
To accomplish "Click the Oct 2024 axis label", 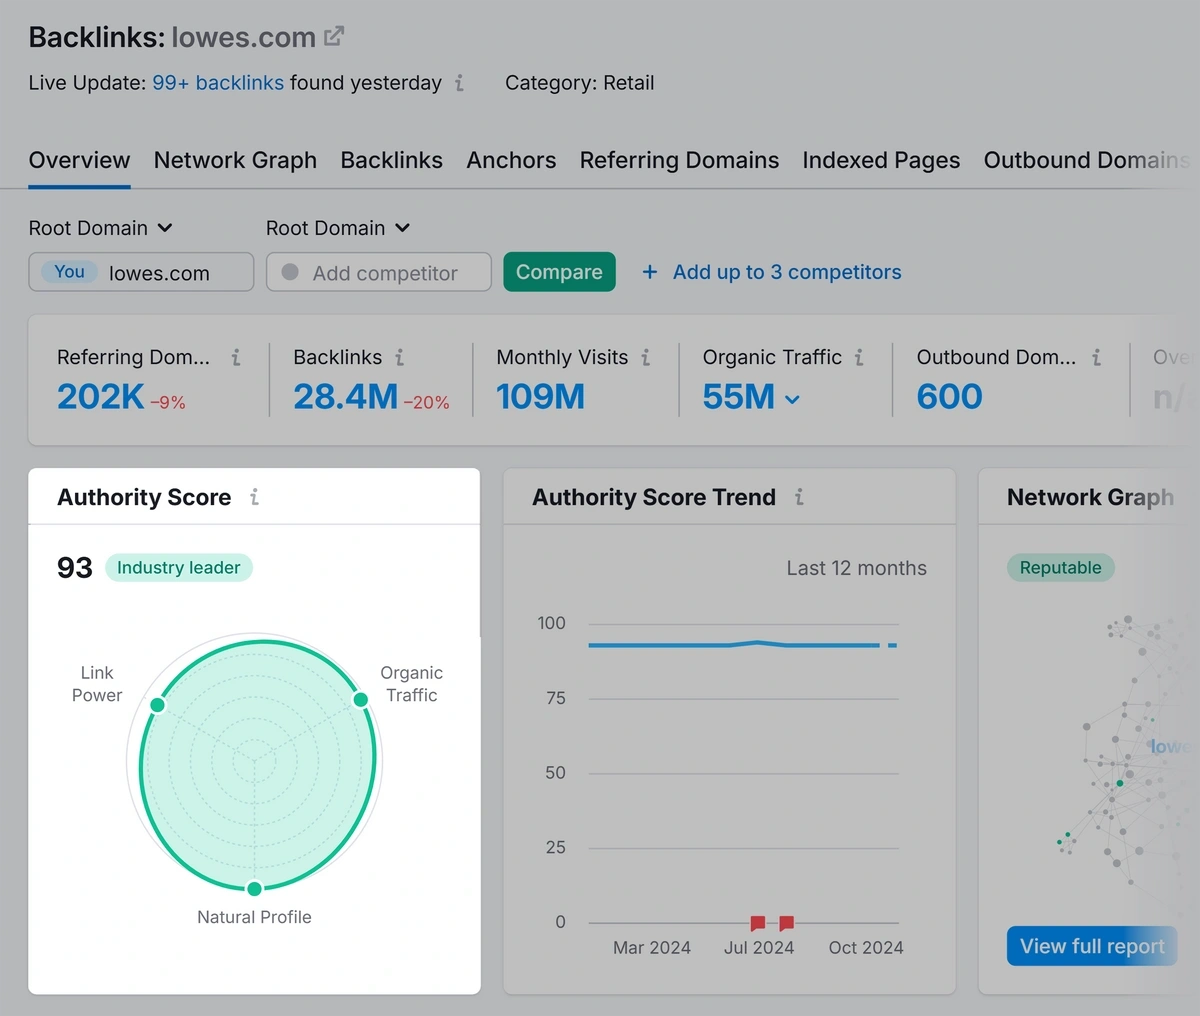I will click(x=866, y=948).
